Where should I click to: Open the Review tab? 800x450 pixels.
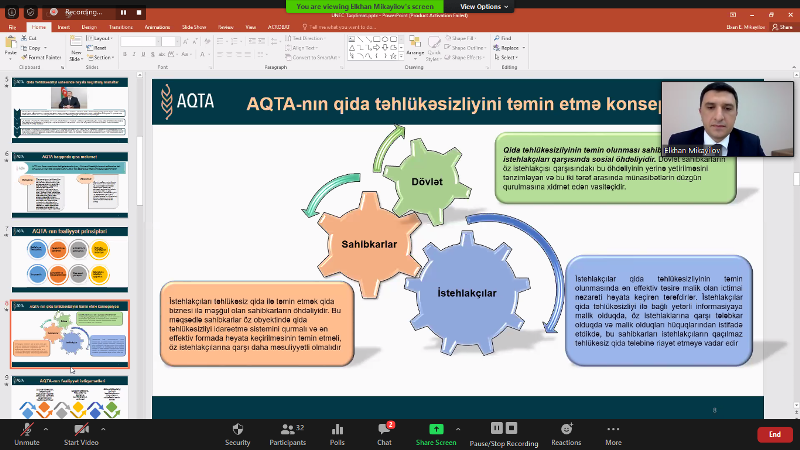[226, 27]
